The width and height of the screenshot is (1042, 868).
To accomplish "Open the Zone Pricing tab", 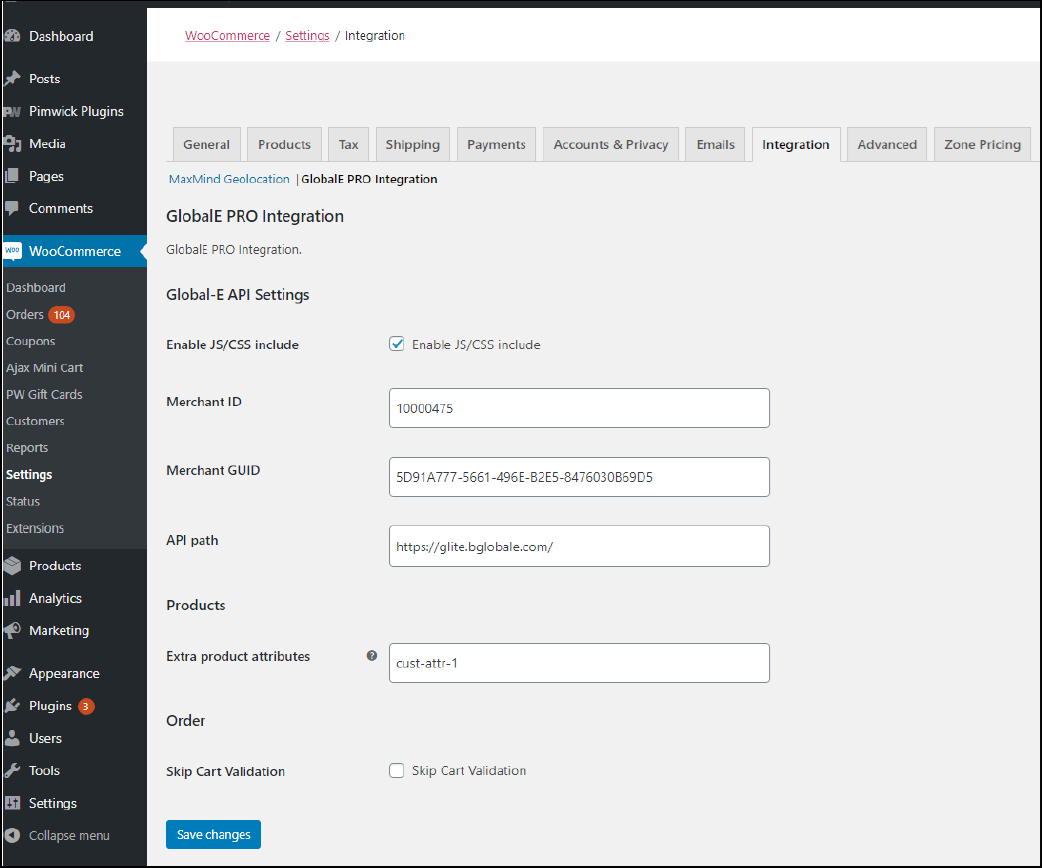I will click(981, 144).
